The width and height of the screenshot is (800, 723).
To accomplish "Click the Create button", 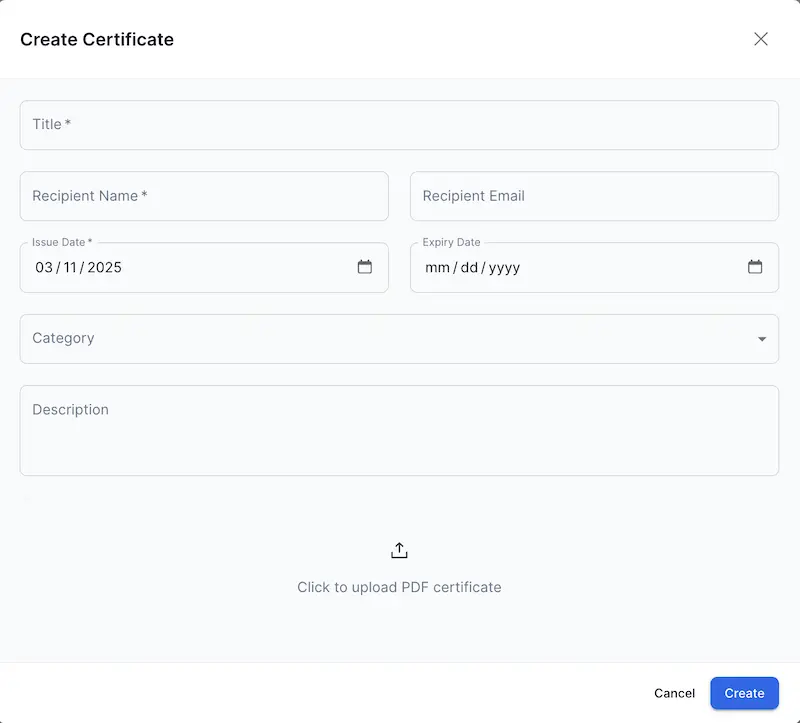I will click(744, 693).
